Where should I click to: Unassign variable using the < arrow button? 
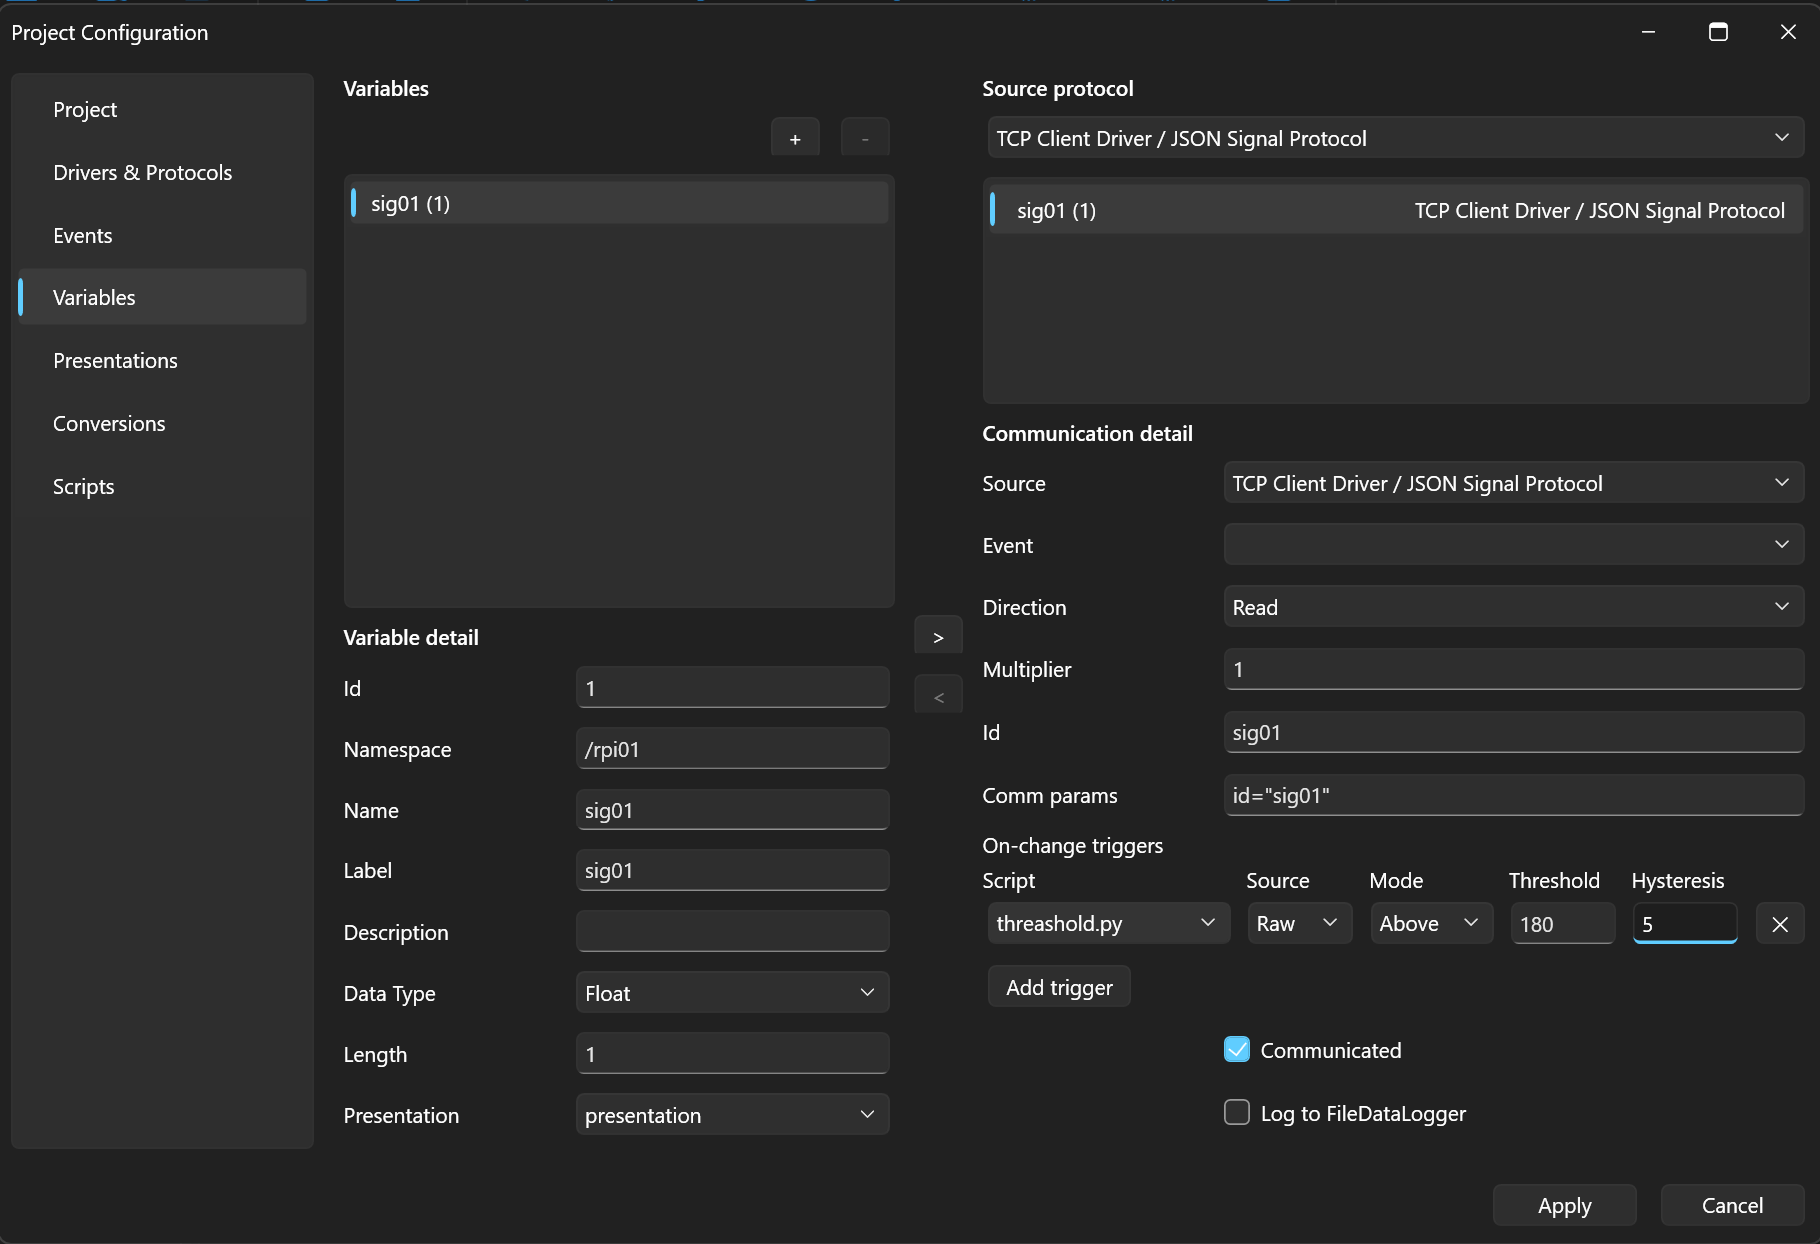click(938, 696)
